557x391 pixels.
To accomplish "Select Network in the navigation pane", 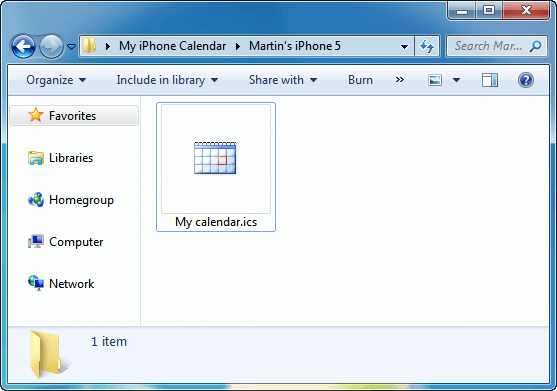I will pyautogui.click(x=71, y=284).
